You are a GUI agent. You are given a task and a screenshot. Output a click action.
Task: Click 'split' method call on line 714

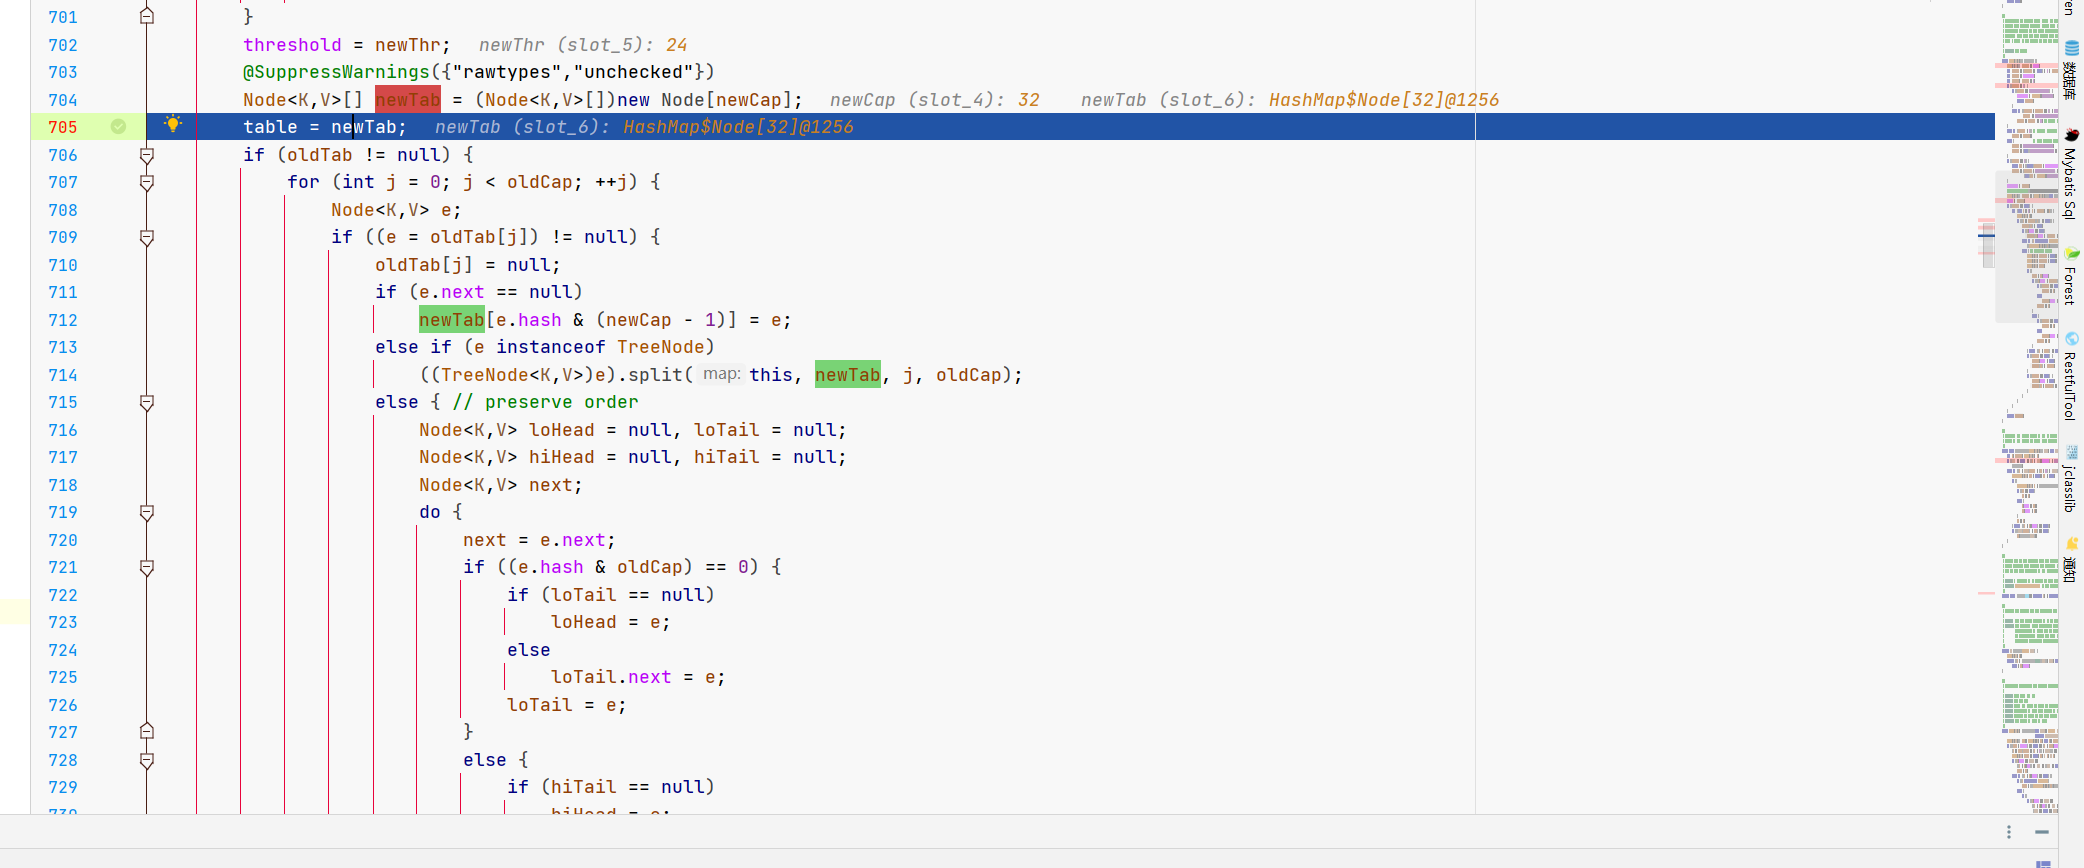(x=655, y=375)
